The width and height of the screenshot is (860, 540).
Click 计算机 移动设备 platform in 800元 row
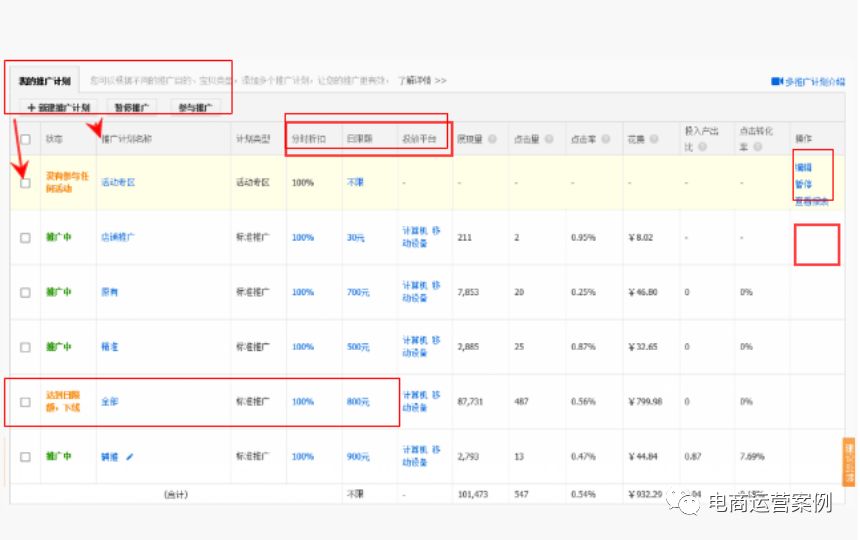pyautogui.click(x=421, y=401)
